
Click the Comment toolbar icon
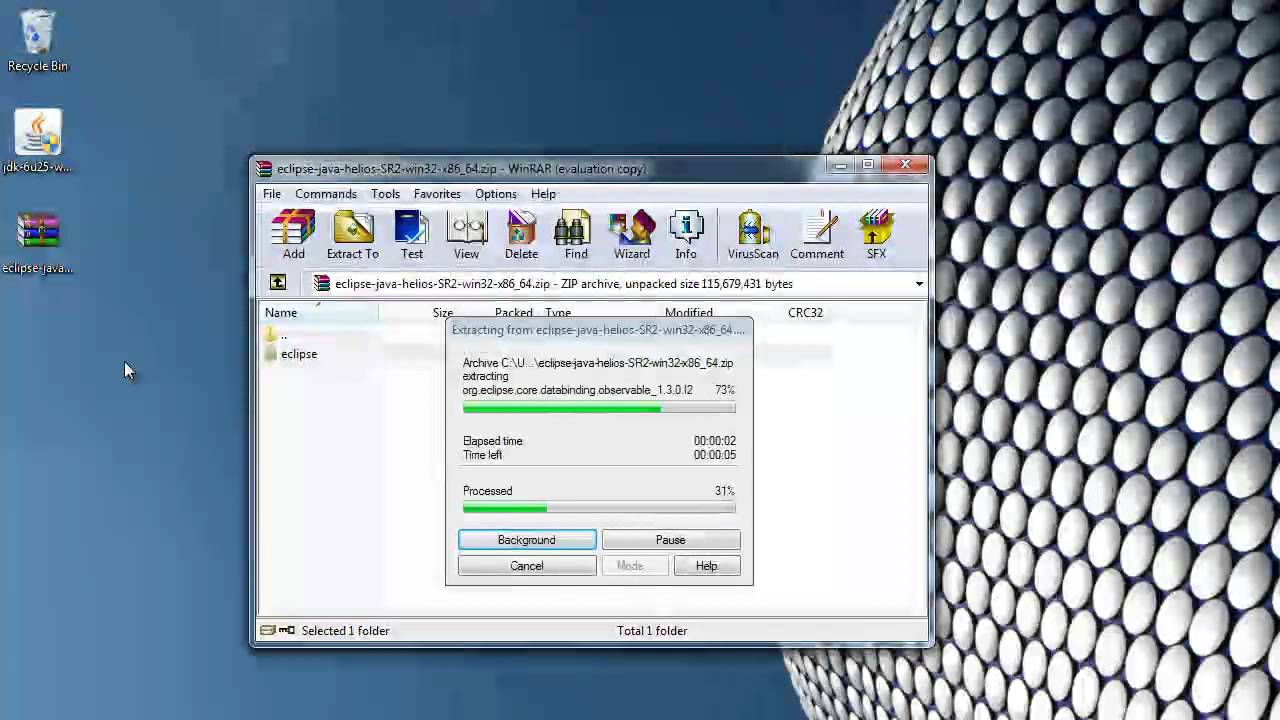817,235
